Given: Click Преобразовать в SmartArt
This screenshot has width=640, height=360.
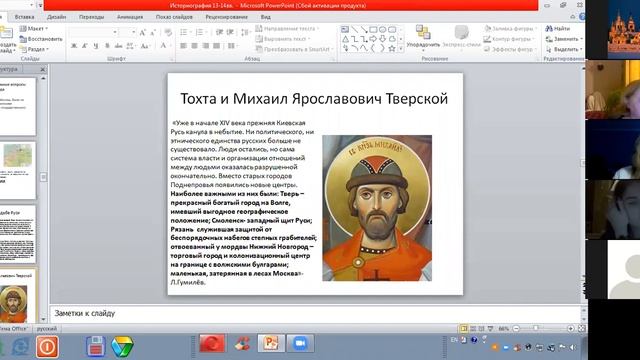Looking at the screenshot, I should tap(294, 49).
